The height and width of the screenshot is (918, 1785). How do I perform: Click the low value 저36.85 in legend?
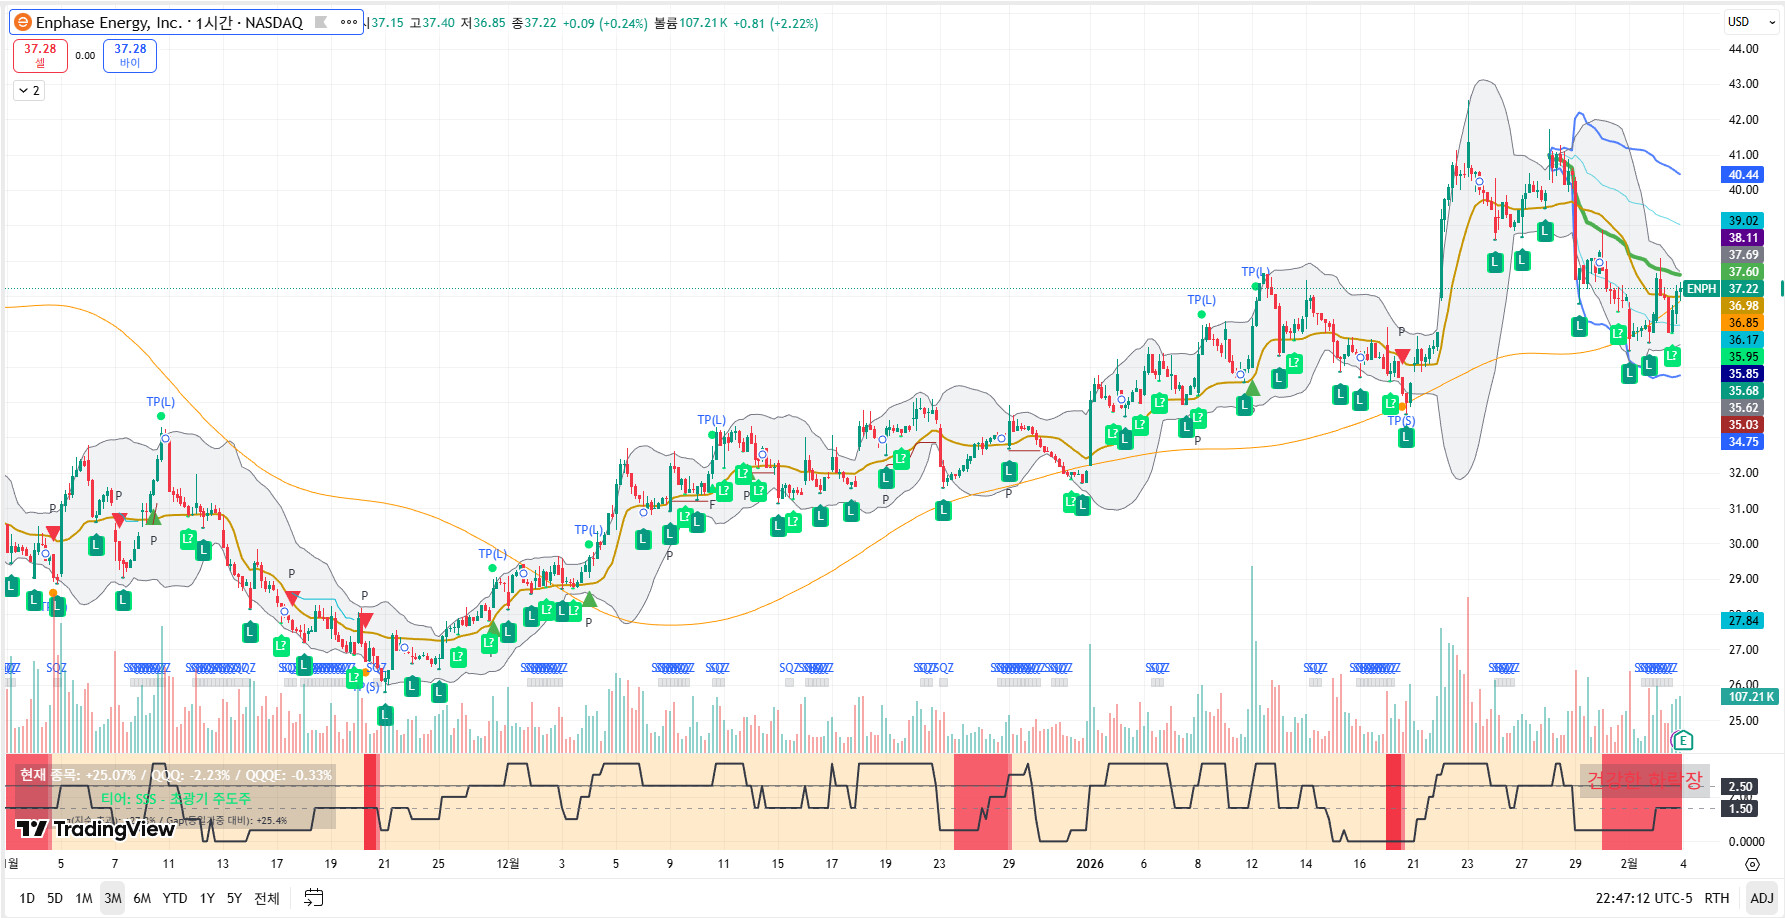point(483,23)
